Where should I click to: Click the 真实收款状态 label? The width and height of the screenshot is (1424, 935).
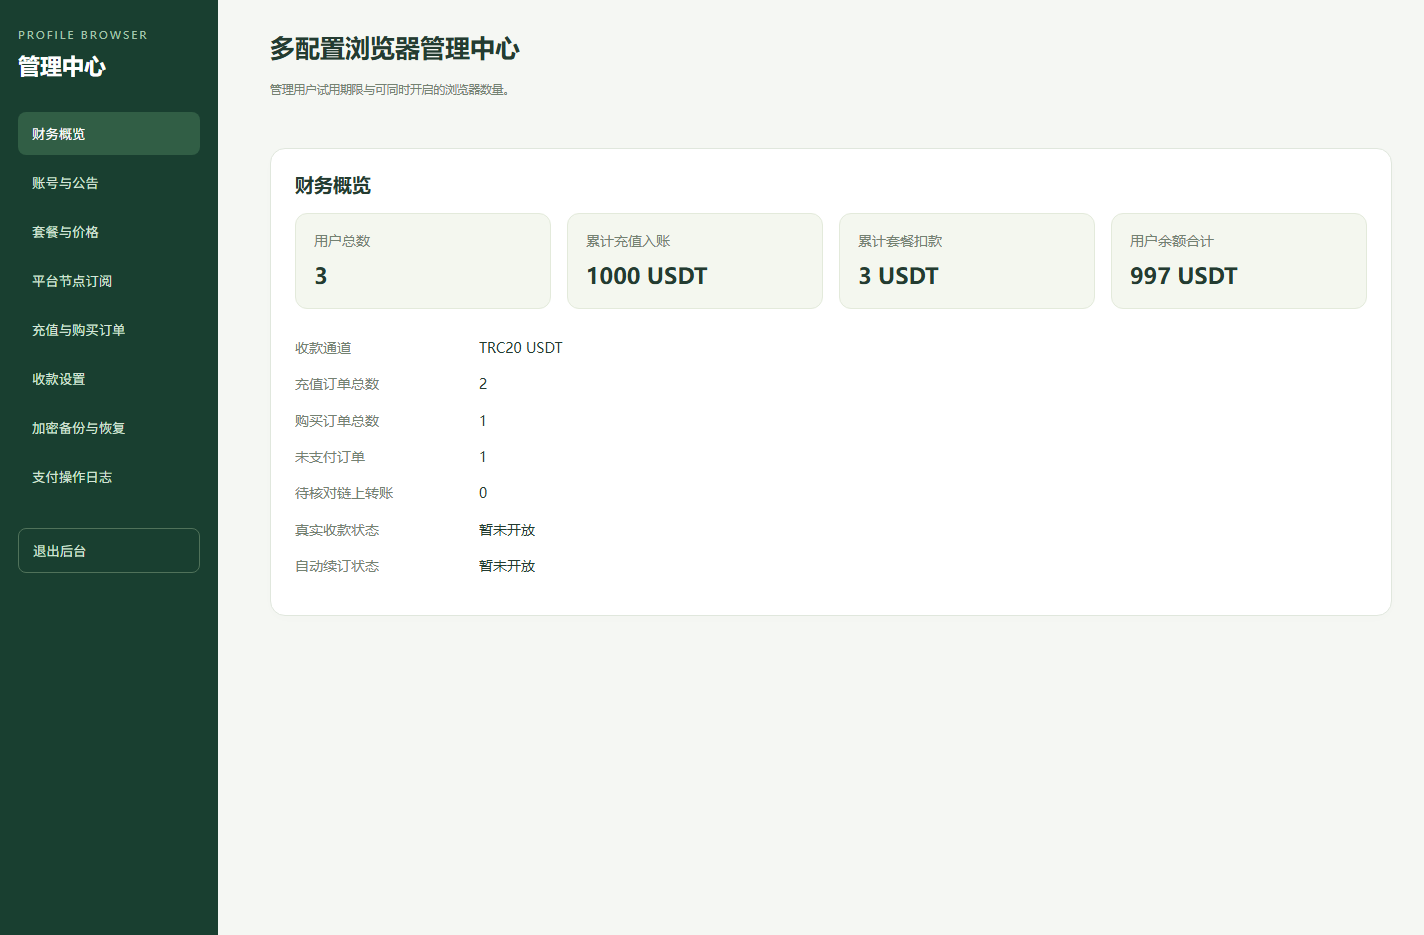(337, 530)
